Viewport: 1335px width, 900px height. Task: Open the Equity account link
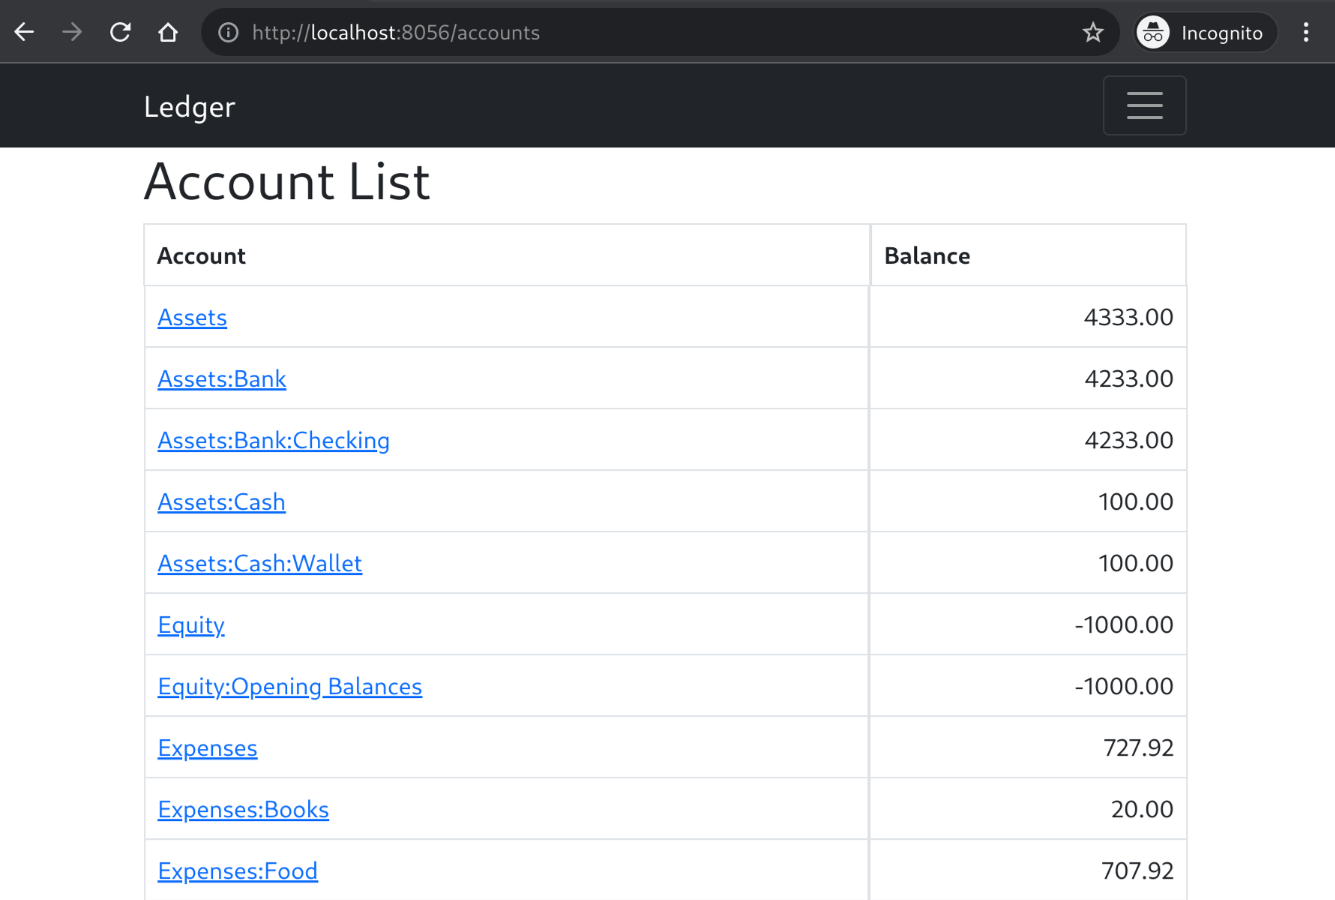tap(191, 624)
